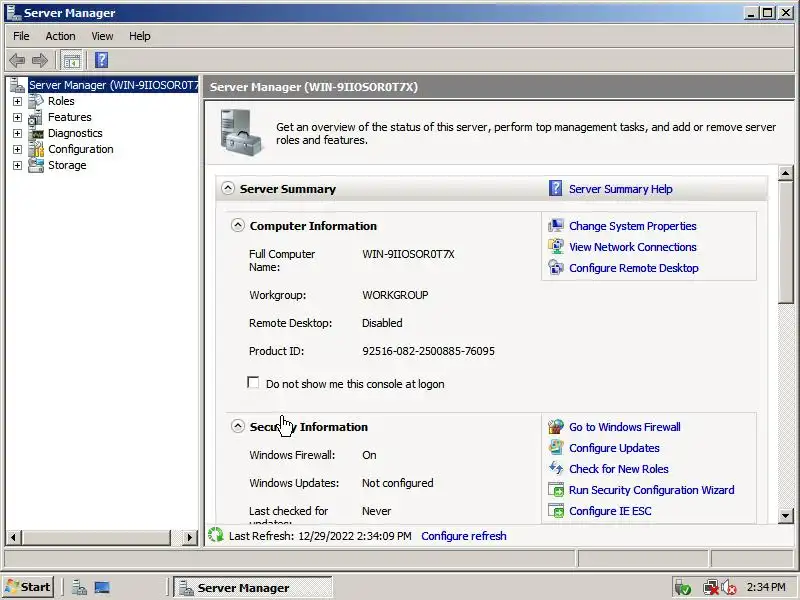Open the View Network Connections link
The image size is (800, 600).
click(633, 247)
